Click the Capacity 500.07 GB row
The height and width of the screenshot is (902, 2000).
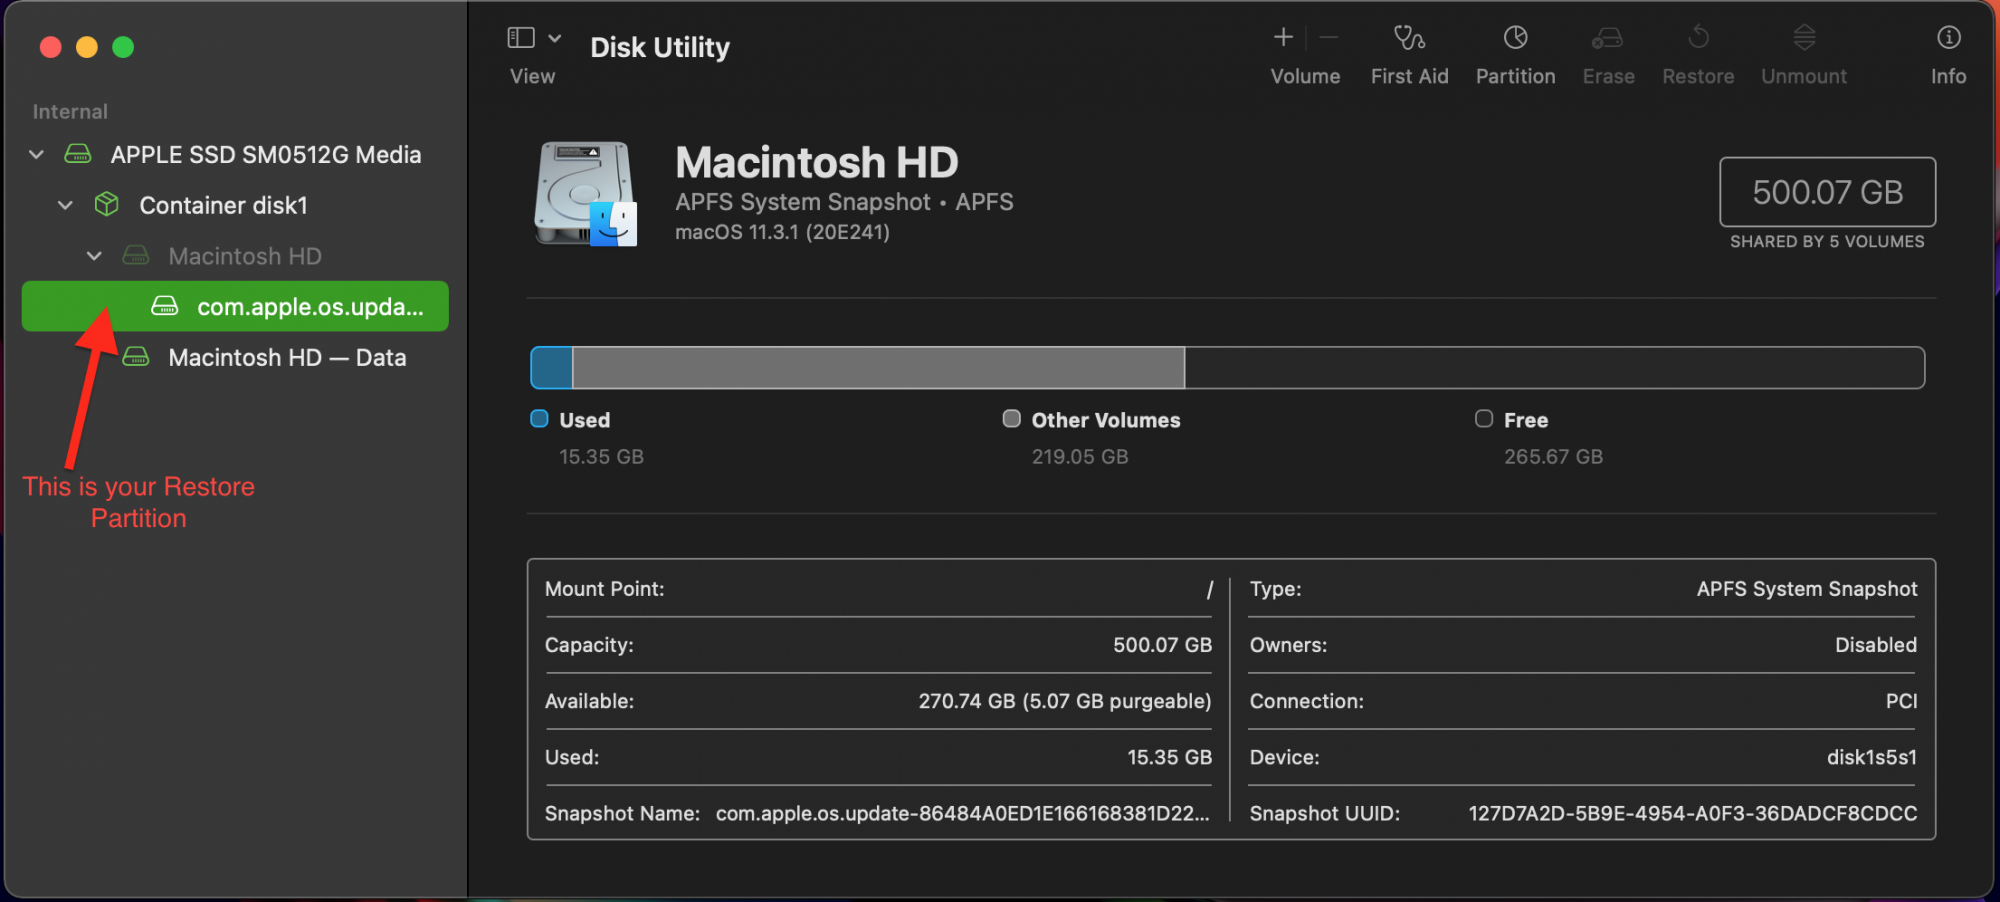click(x=878, y=645)
